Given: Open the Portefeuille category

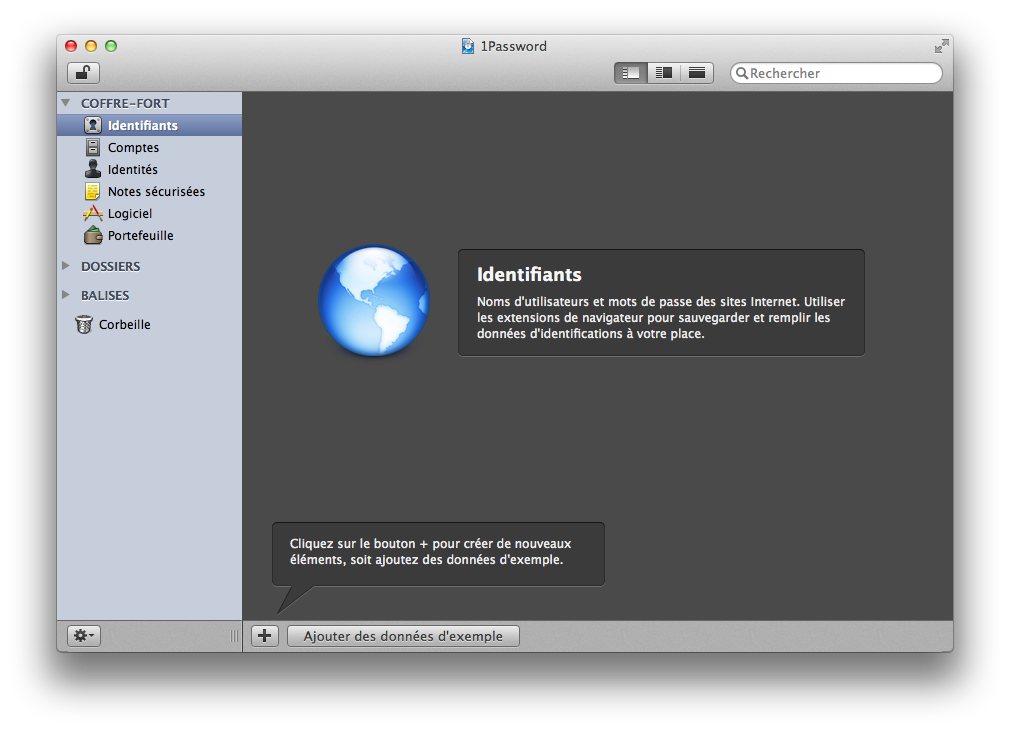Looking at the screenshot, I should click(149, 236).
